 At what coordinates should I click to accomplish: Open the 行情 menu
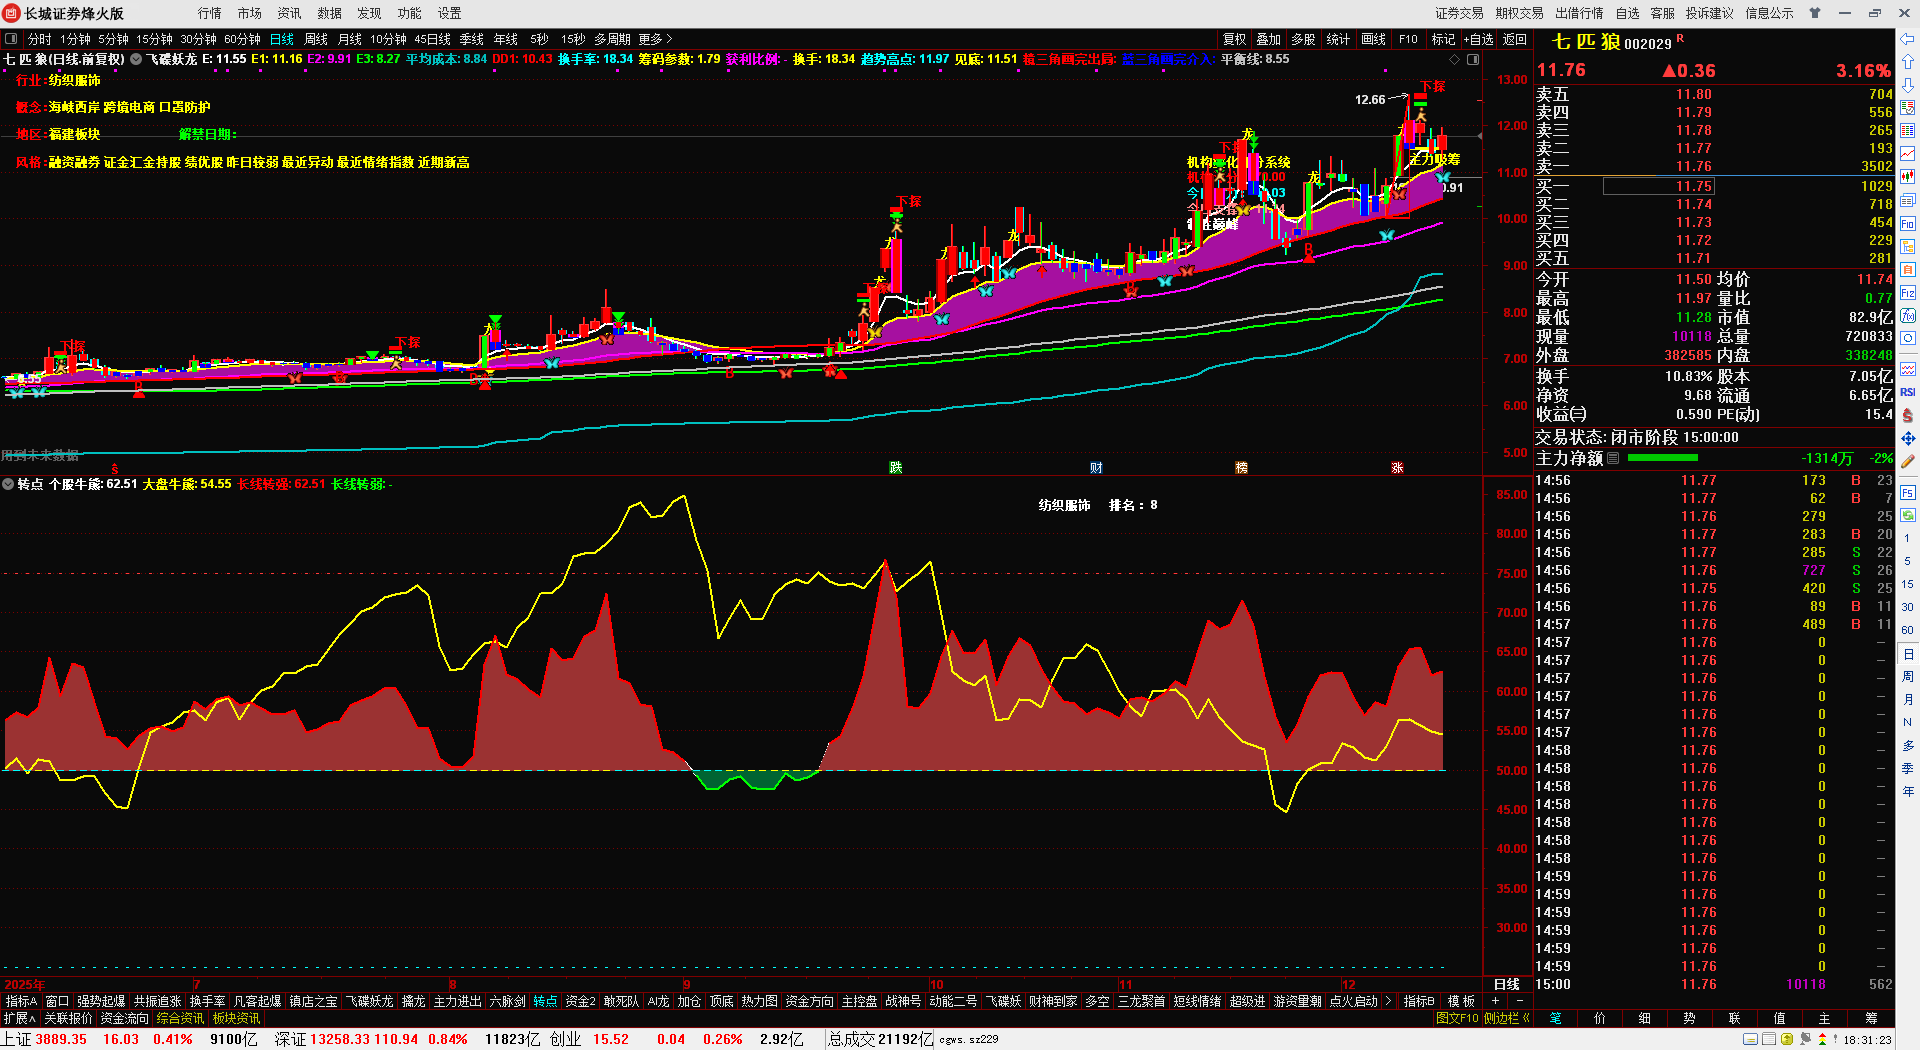point(210,13)
